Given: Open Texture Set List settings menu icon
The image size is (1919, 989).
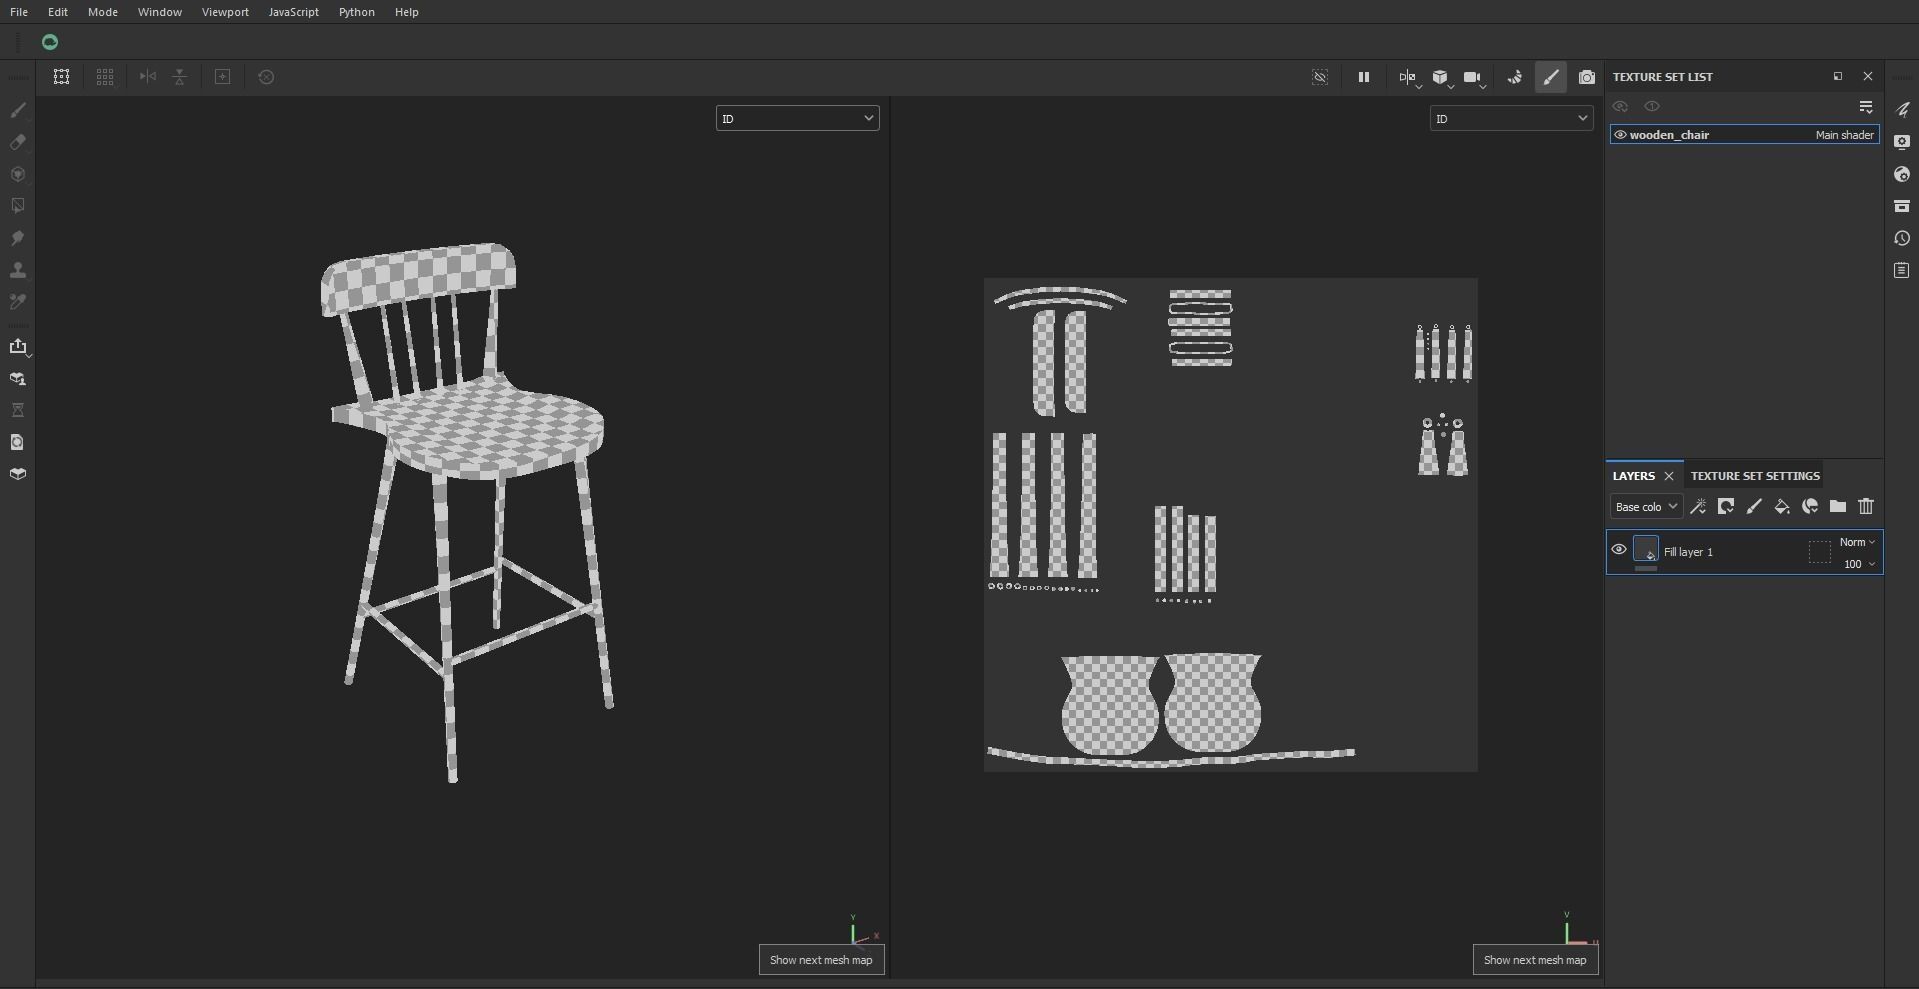Looking at the screenshot, I should click(x=1866, y=106).
